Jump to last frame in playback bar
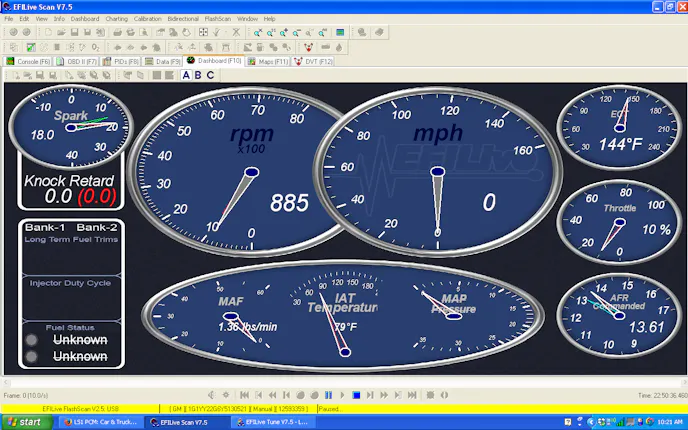This screenshot has height=430, width=688. tap(412, 395)
